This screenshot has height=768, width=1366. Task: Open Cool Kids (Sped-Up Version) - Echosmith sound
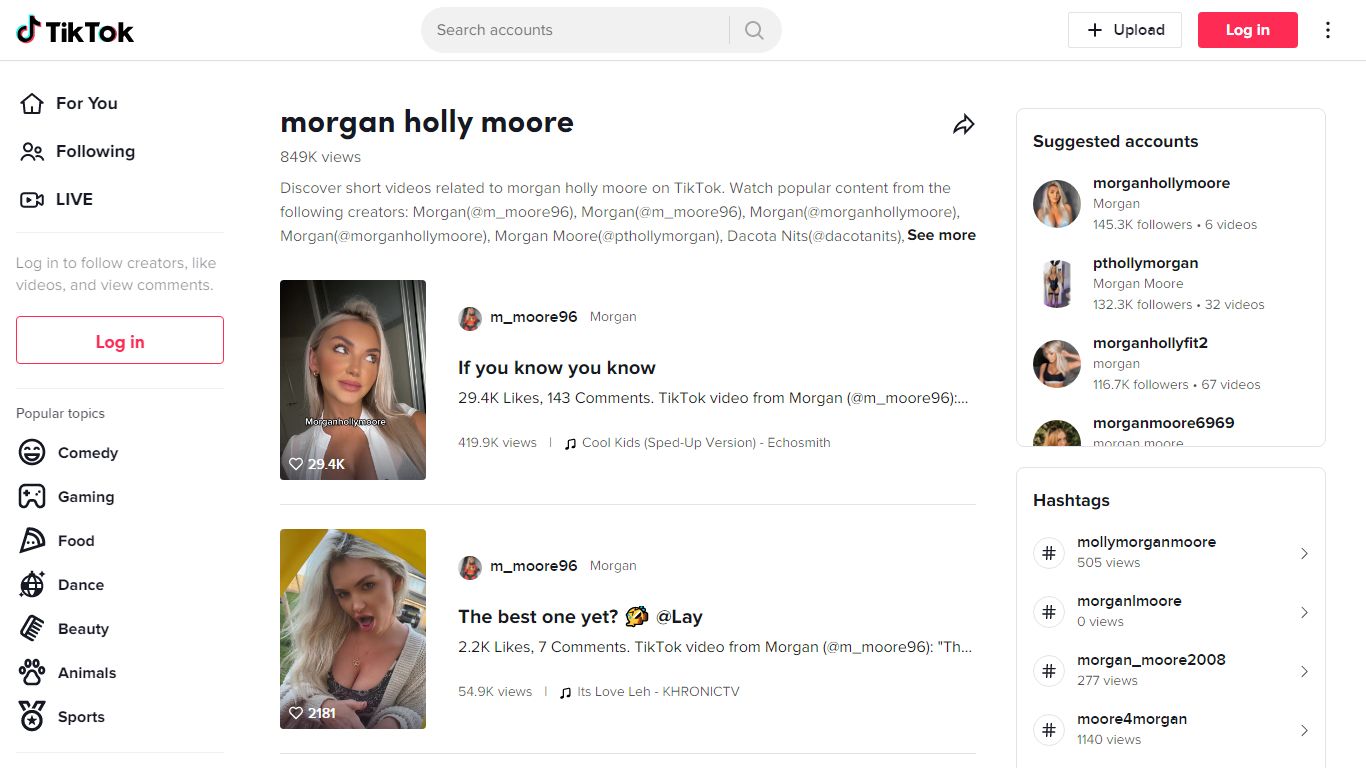pos(706,442)
